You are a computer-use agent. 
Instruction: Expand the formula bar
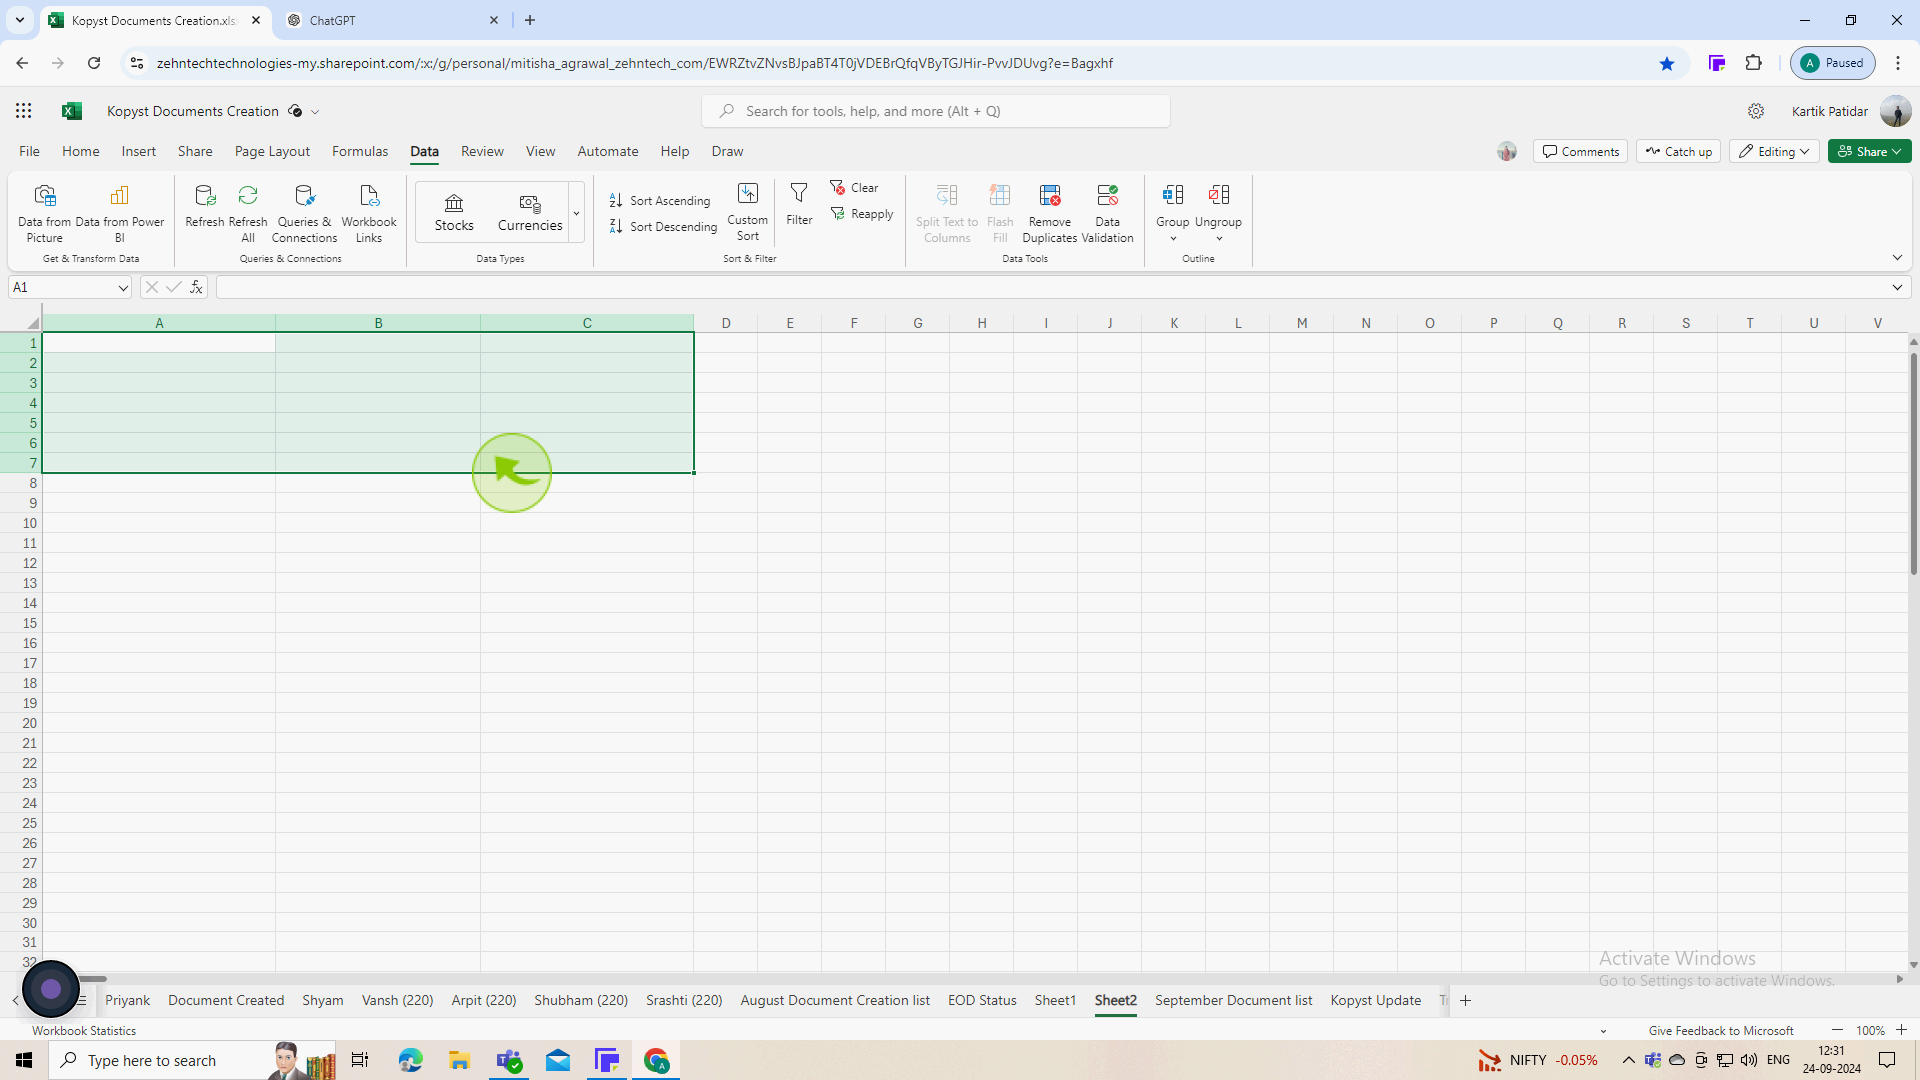pyautogui.click(x=1897, y=288)
